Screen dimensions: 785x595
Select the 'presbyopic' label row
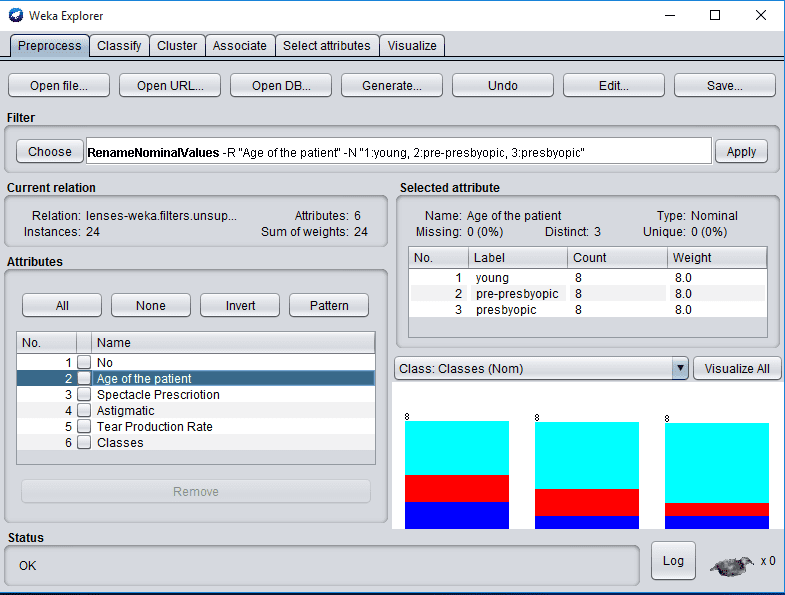588,310
